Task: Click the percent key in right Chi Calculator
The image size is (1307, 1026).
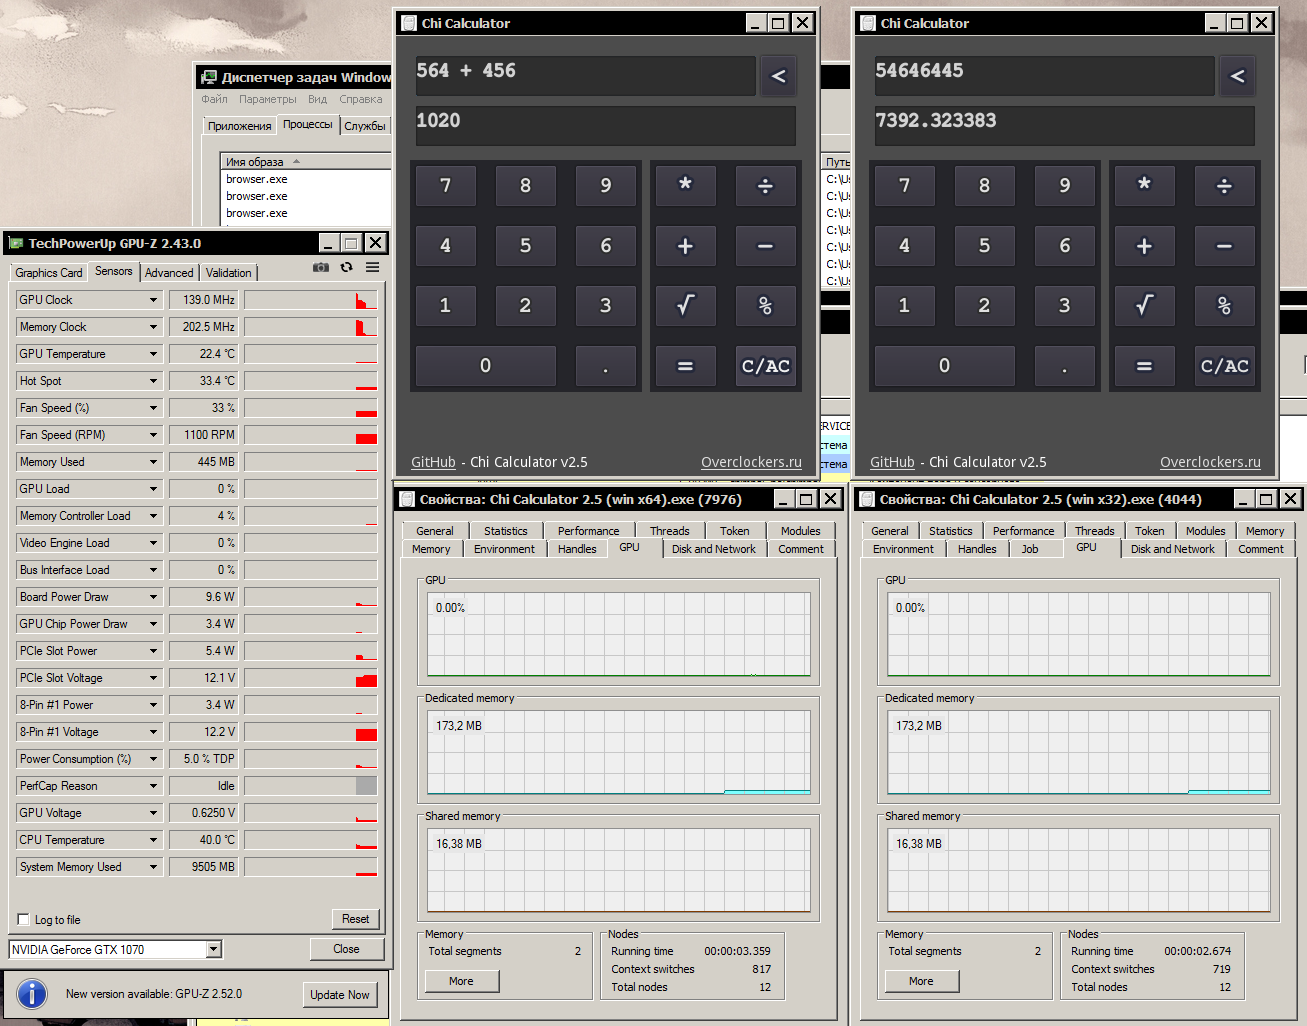Action: 1224,306
